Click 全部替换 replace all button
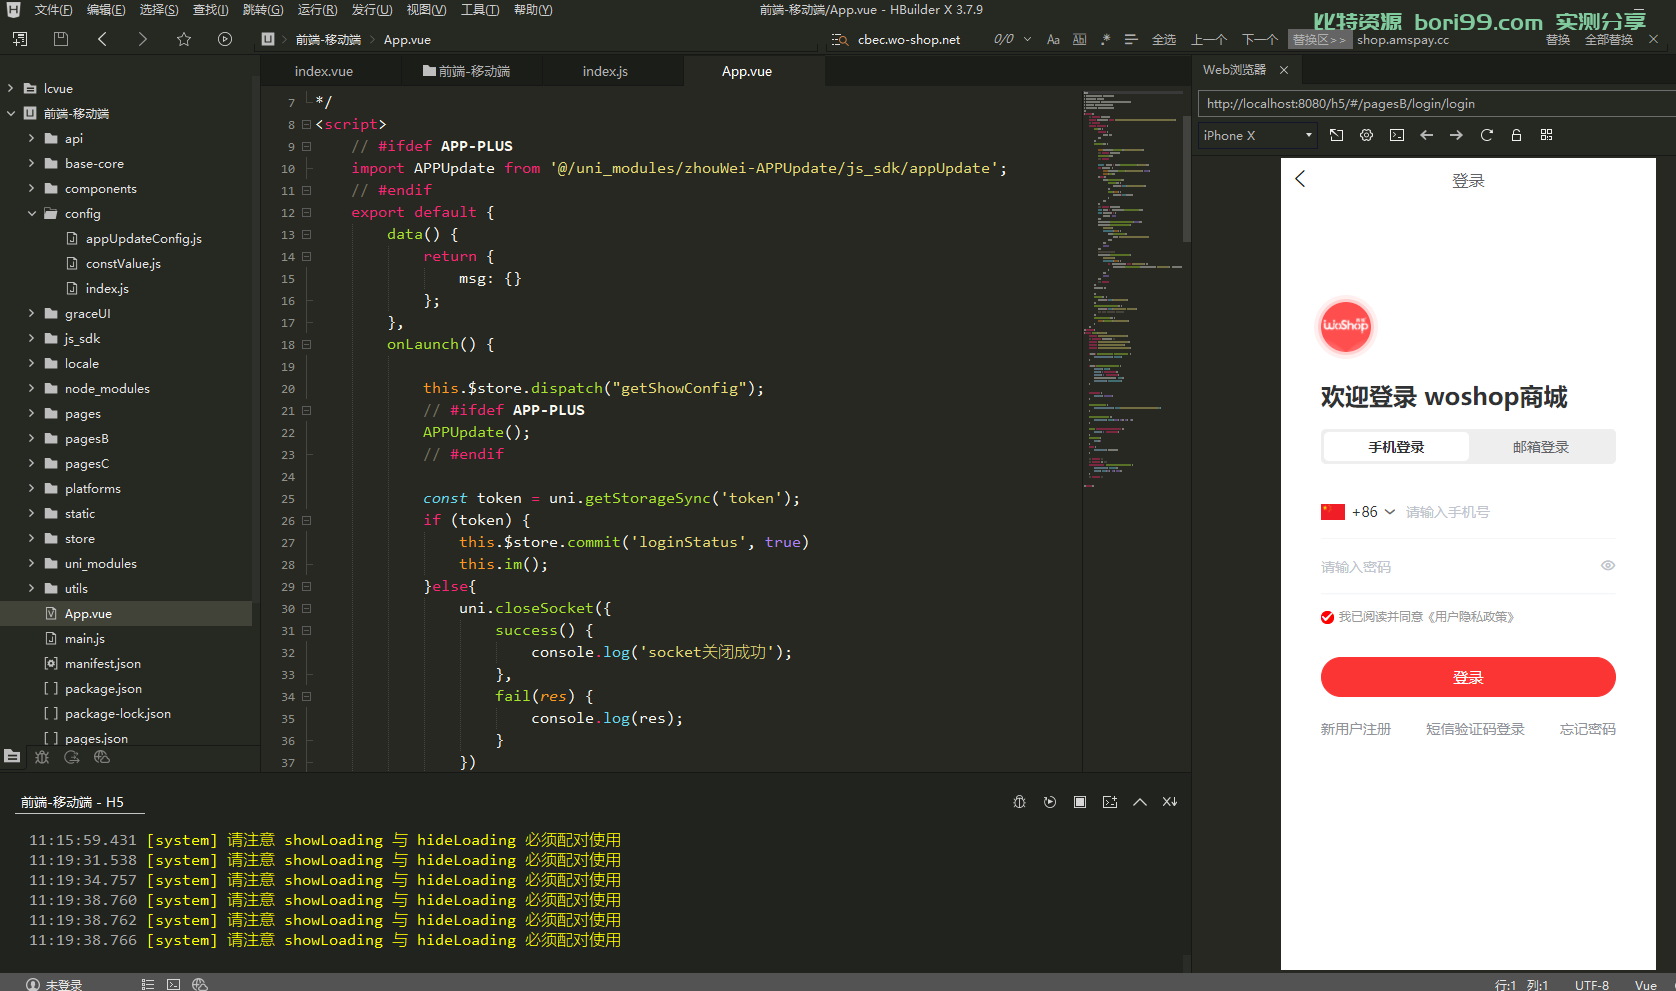The width and height of the screenshot is (1676, 991). [x=1609, y=40]
